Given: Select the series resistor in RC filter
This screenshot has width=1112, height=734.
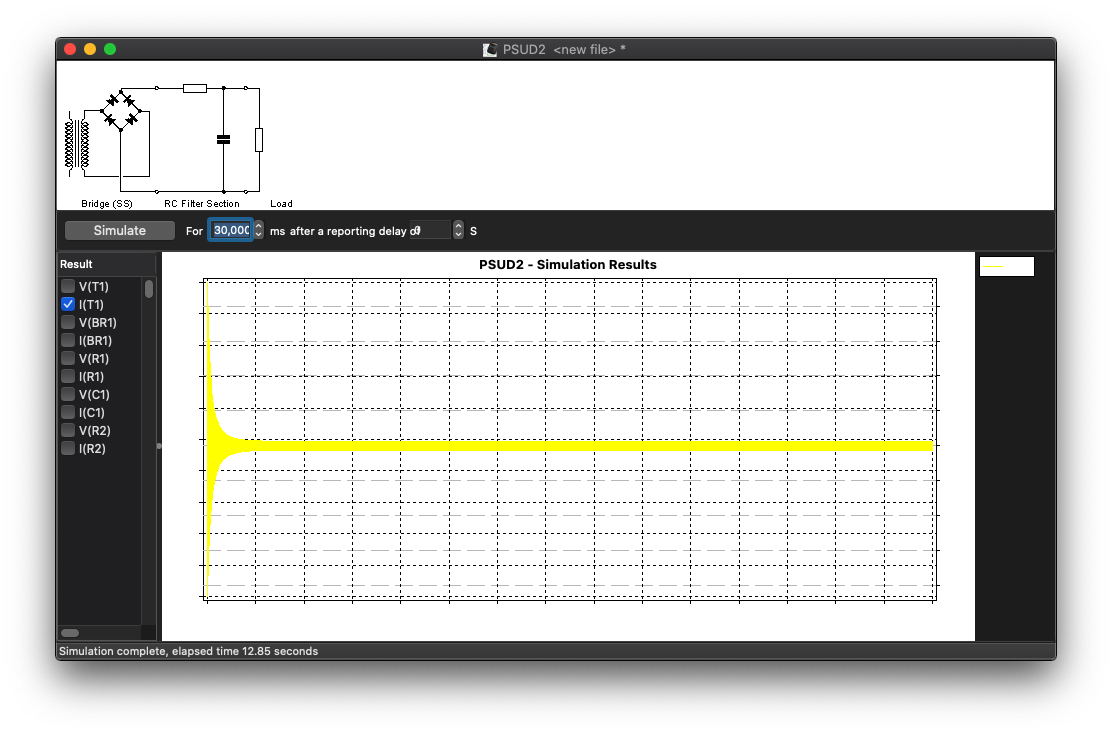Looking at the screenshot, I should click(195, 89).
